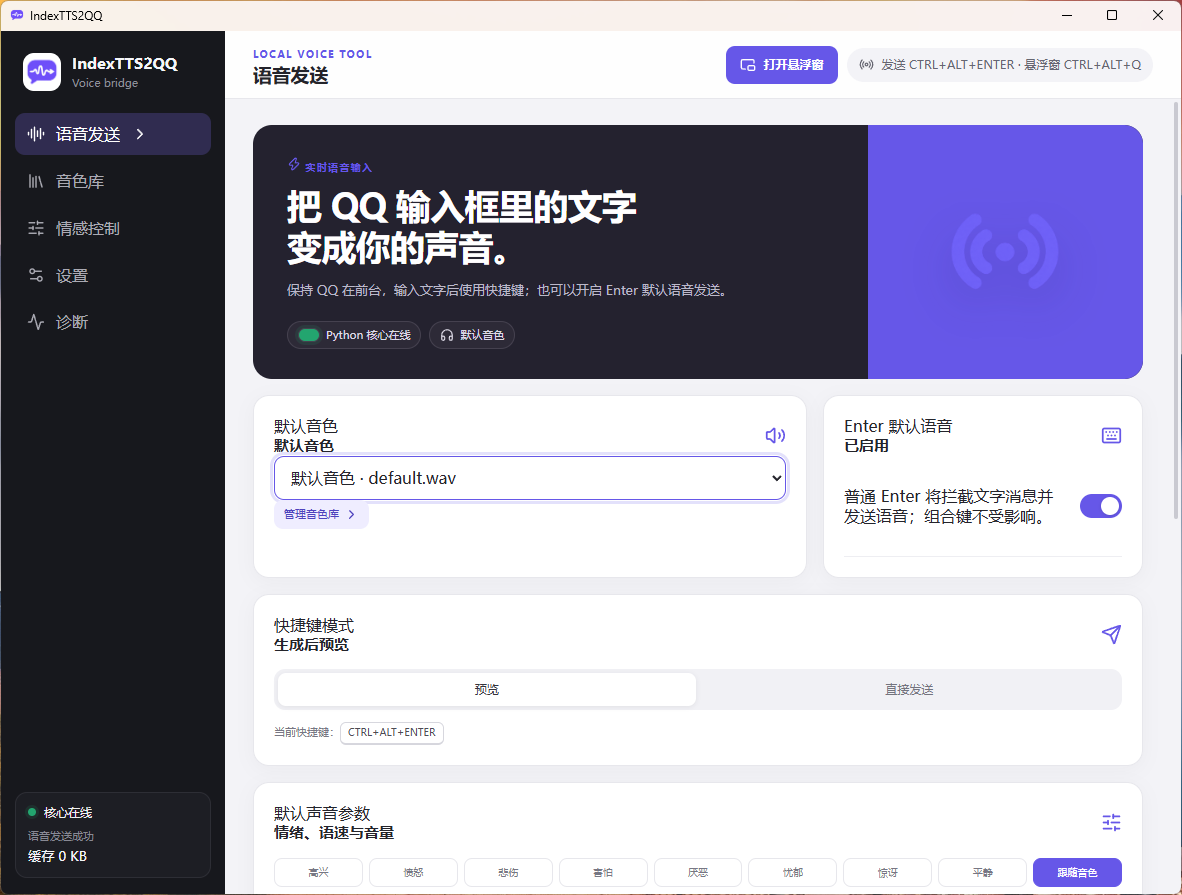Click the 核心在线 status in the sidebar

click(60, 813)
